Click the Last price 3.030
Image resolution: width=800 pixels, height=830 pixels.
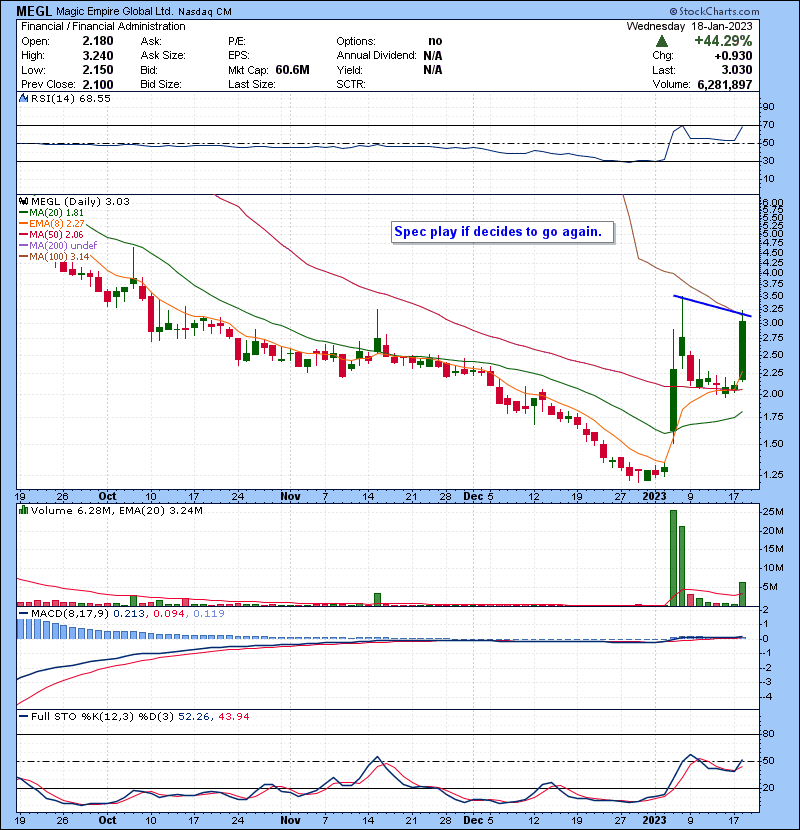coord(736,70)
